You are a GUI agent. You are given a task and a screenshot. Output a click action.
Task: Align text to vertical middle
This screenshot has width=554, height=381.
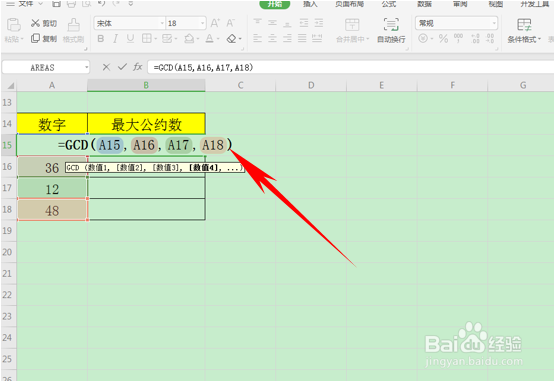coord(272,23)
